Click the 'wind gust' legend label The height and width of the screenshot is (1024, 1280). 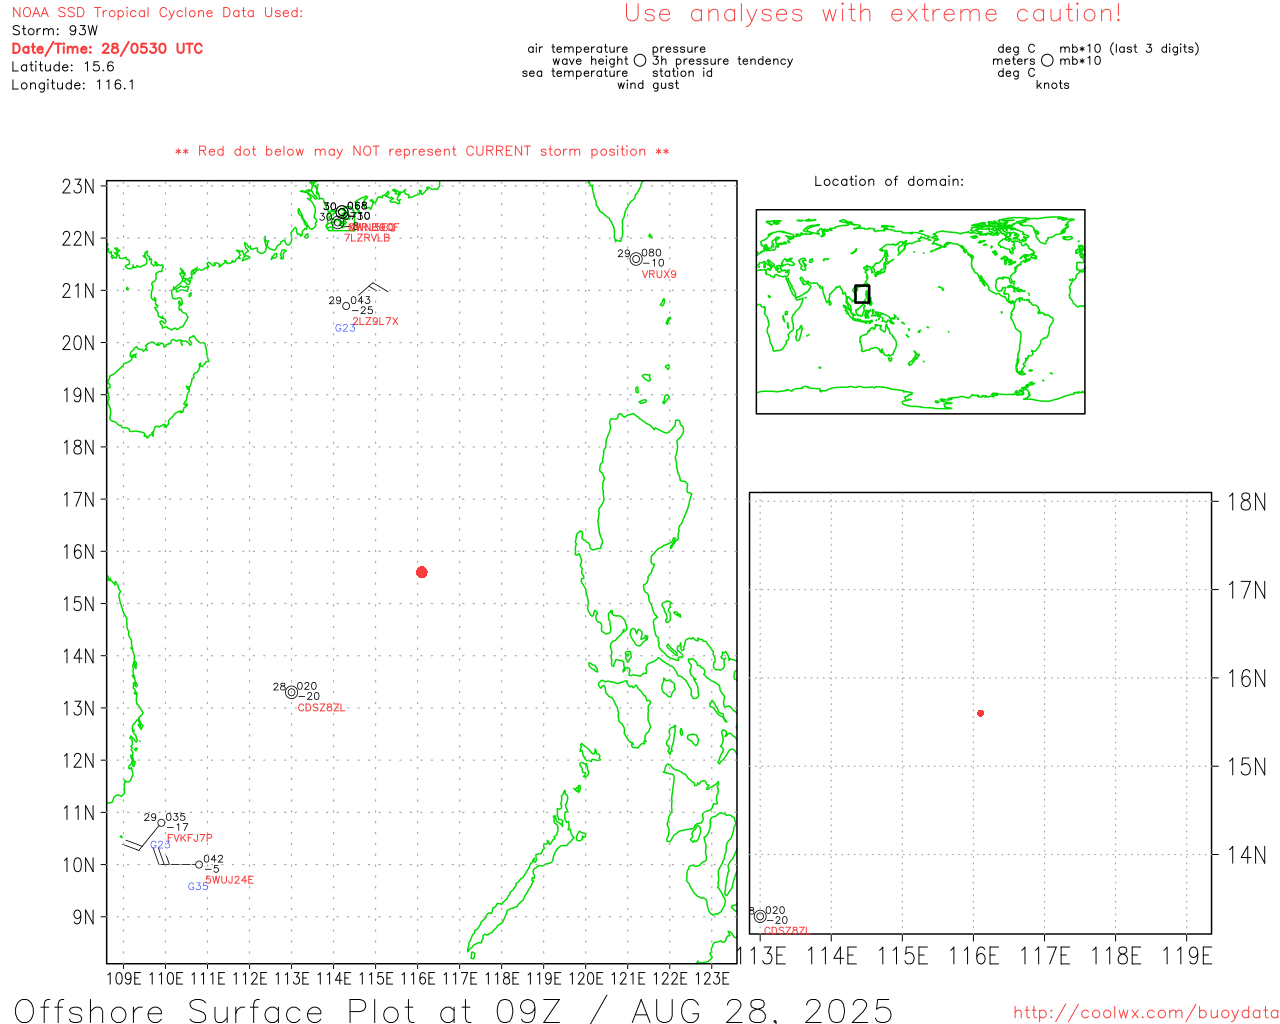pos(648,85)
